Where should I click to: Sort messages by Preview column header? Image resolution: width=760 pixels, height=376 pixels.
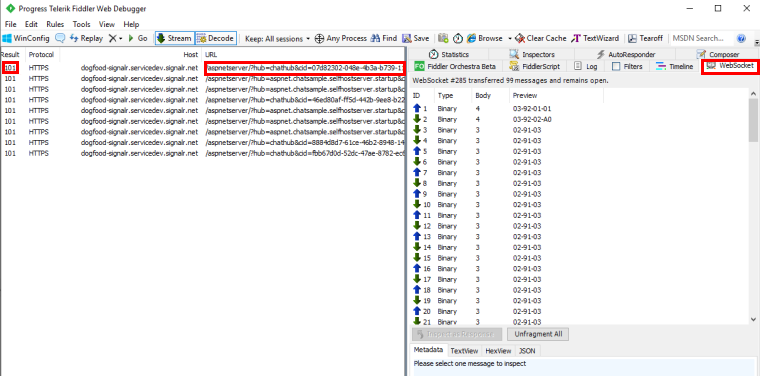pos(556,95)
